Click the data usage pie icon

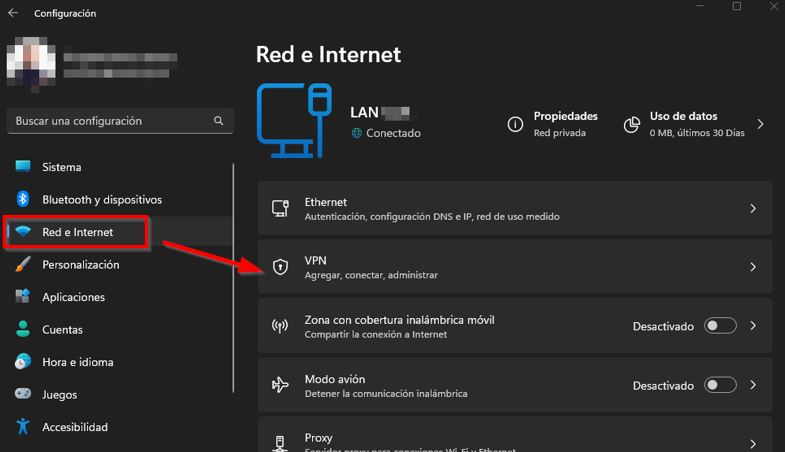click(631, 124)
